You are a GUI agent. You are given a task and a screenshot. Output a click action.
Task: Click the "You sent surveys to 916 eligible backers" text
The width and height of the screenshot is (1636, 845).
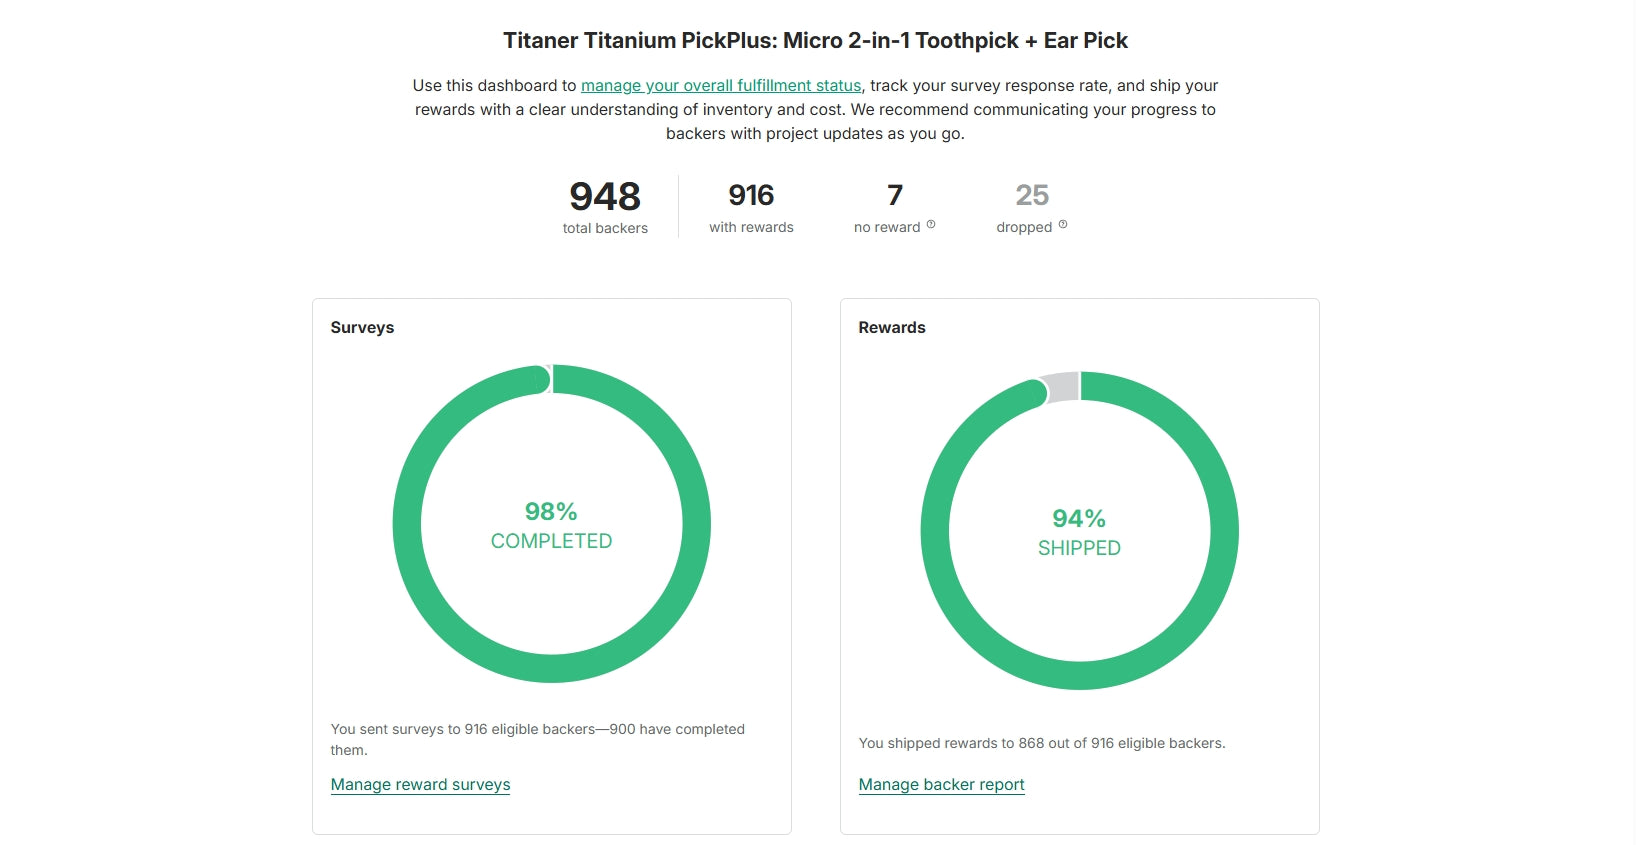coord(537,730)
